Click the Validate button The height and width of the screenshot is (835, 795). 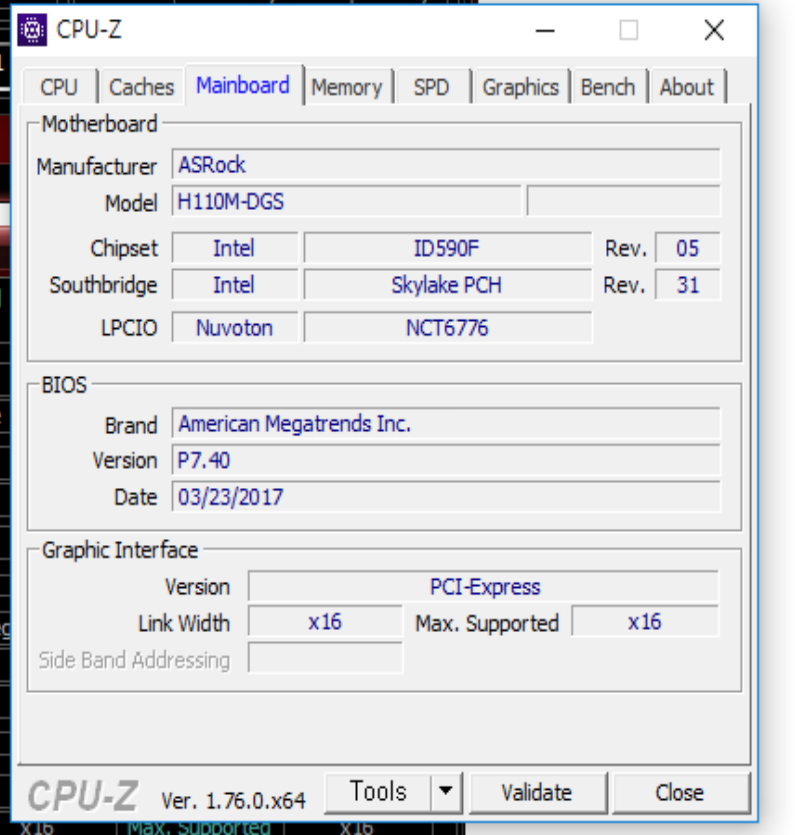tap(537, 793)
